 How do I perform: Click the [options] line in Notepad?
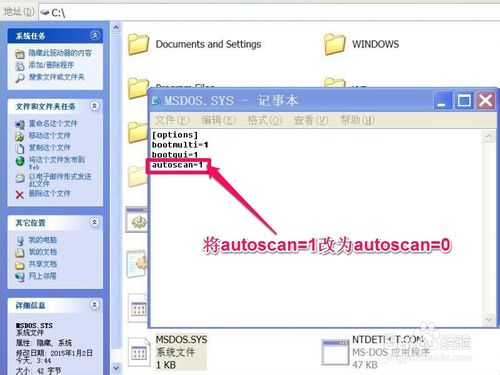pos(175,135)
